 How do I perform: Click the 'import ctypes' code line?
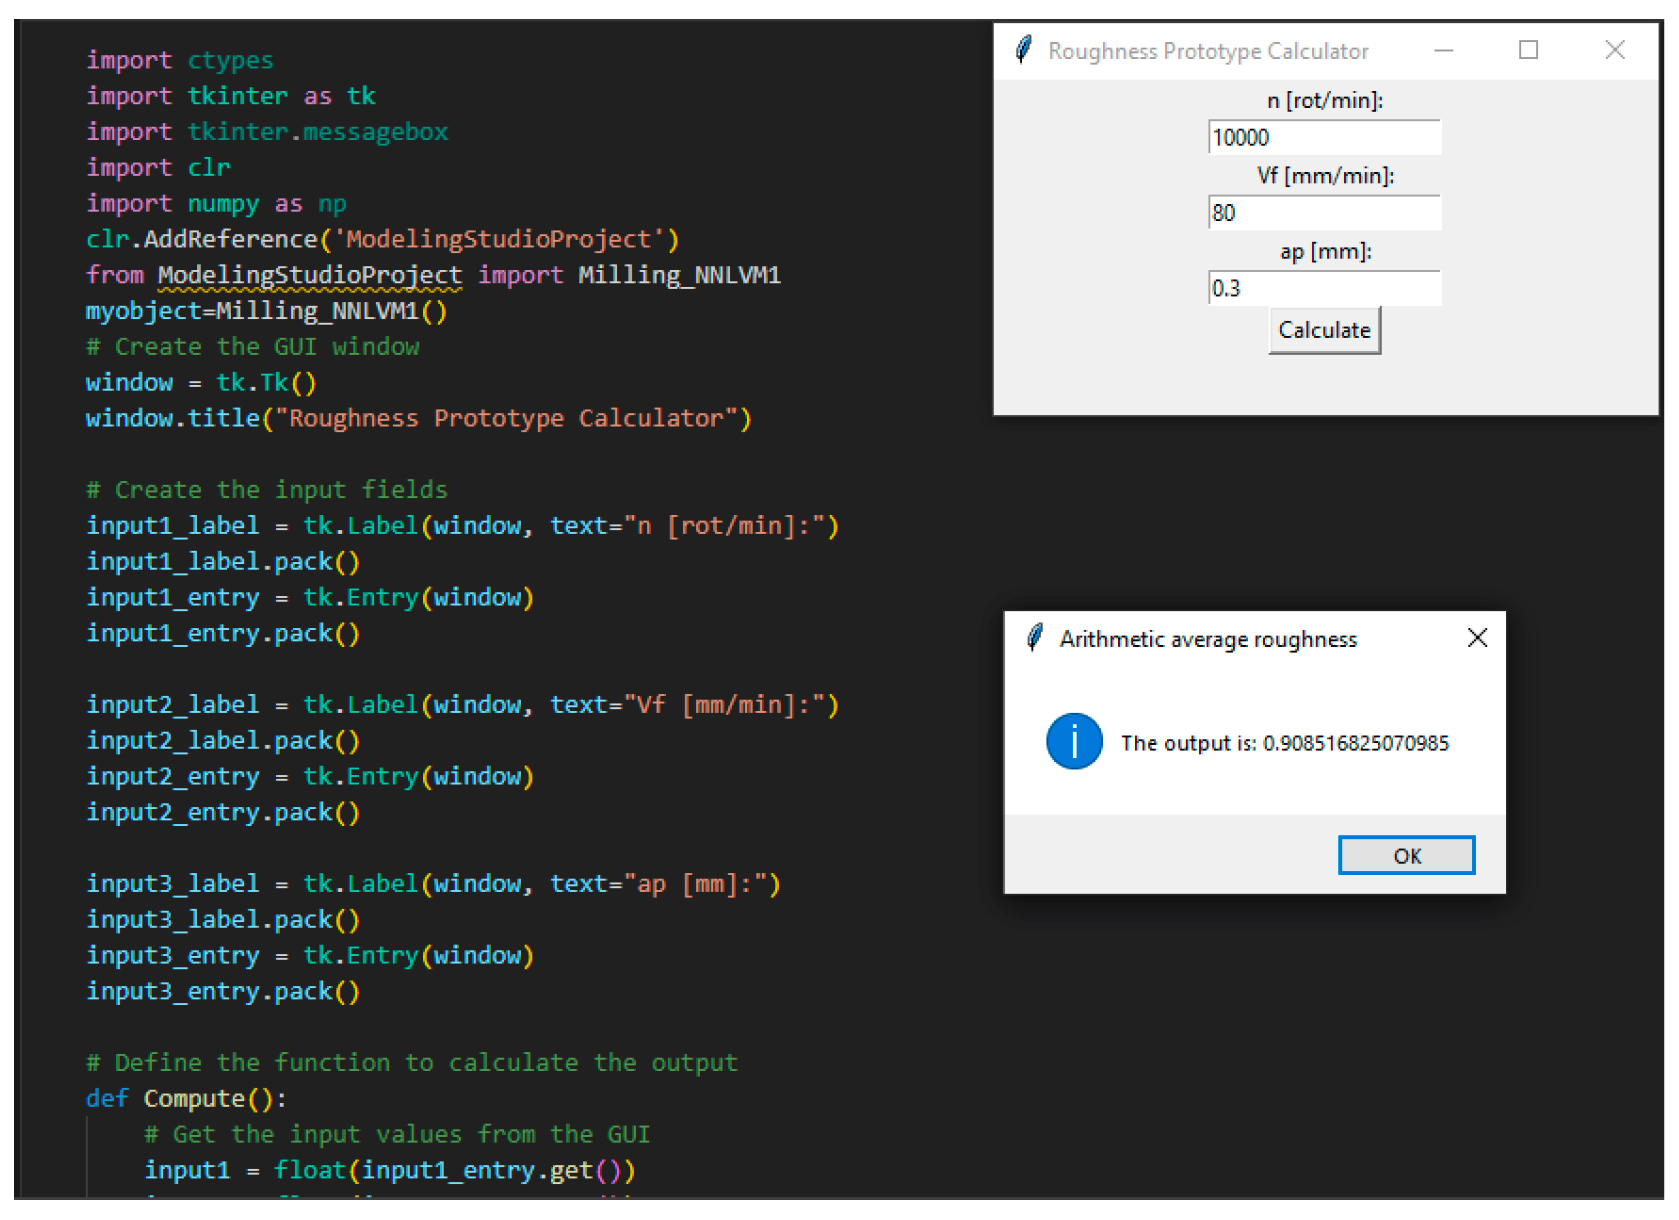coord(180,60)
